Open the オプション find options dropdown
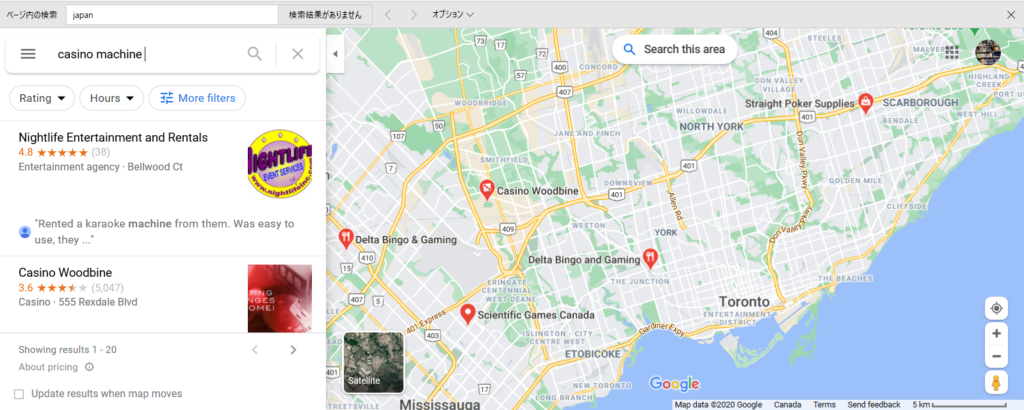This screenshot has height=410, width=1024. point(453,14)
